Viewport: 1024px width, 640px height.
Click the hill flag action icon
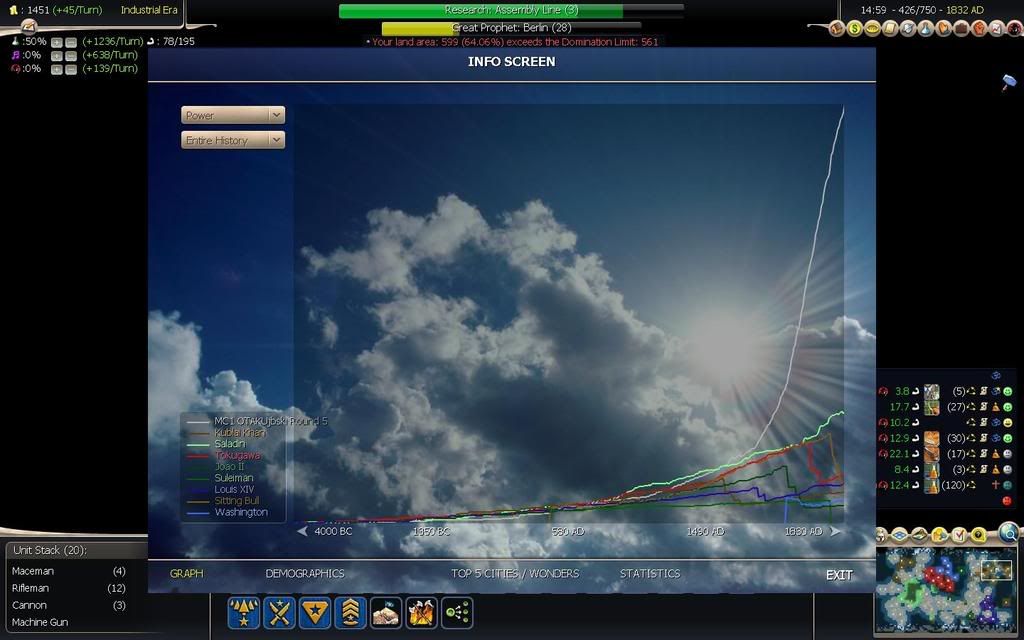(x=386, y=613)
